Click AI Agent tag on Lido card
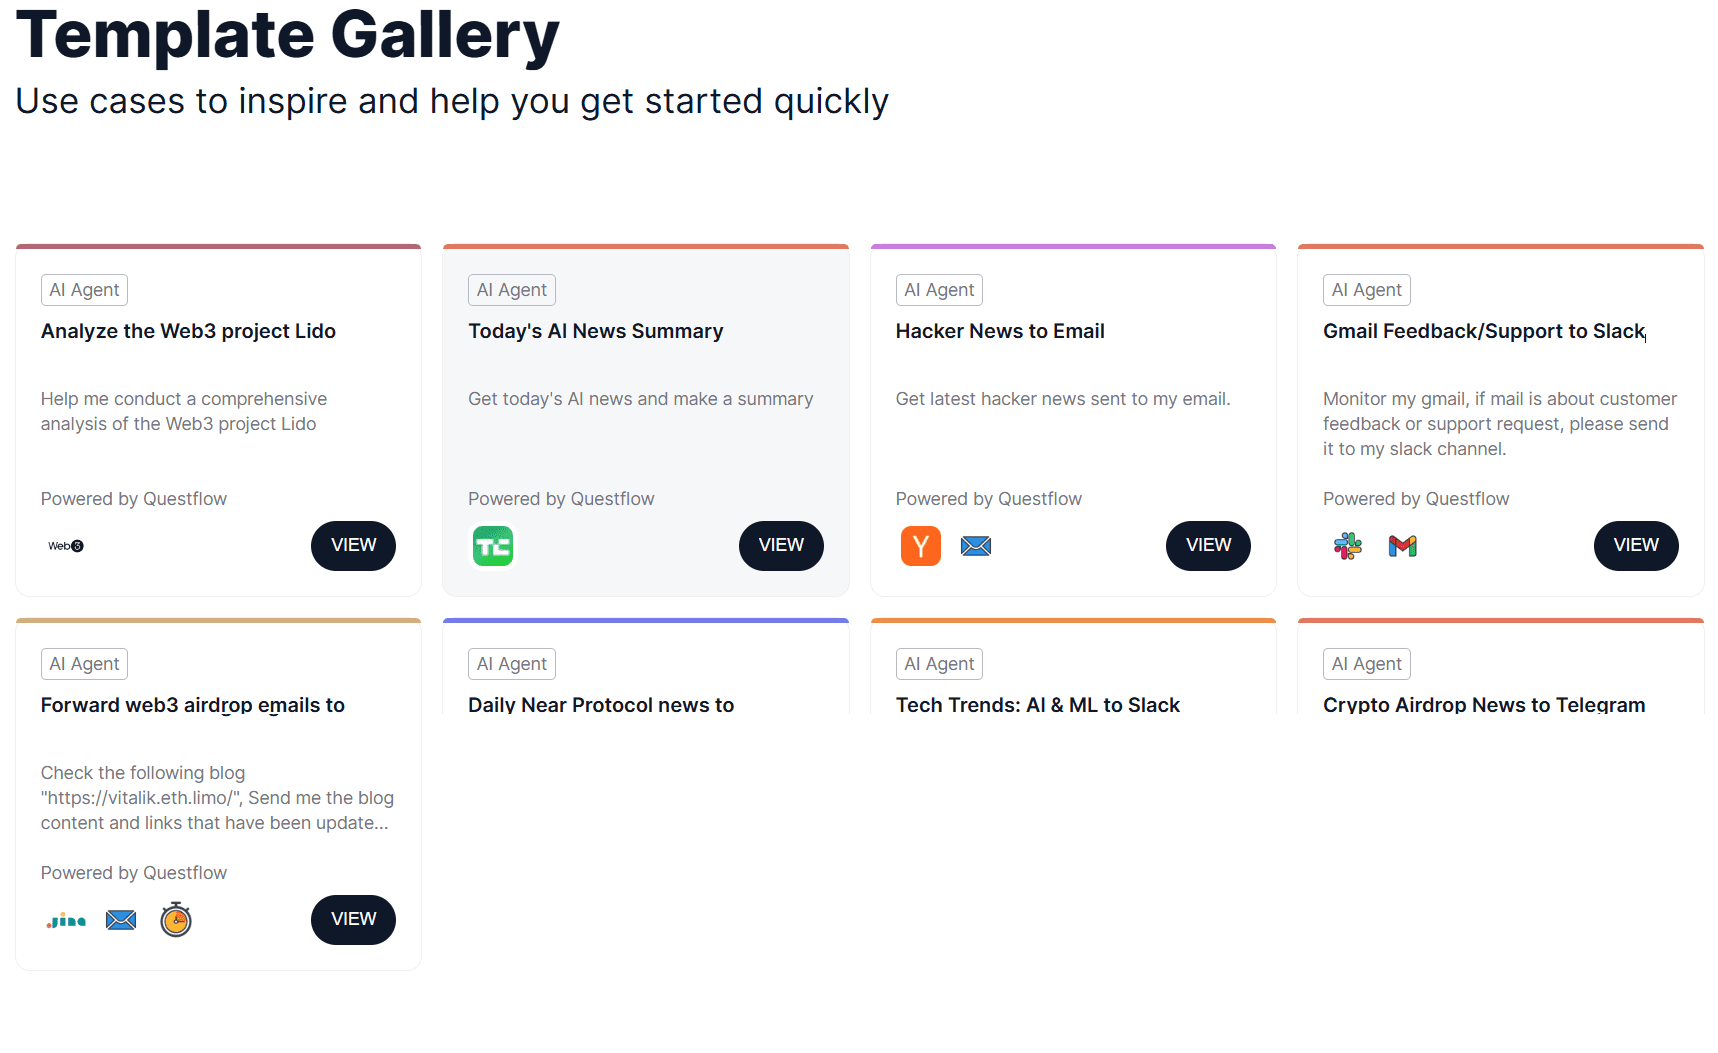1718x1053 pixels. (84, 290)
